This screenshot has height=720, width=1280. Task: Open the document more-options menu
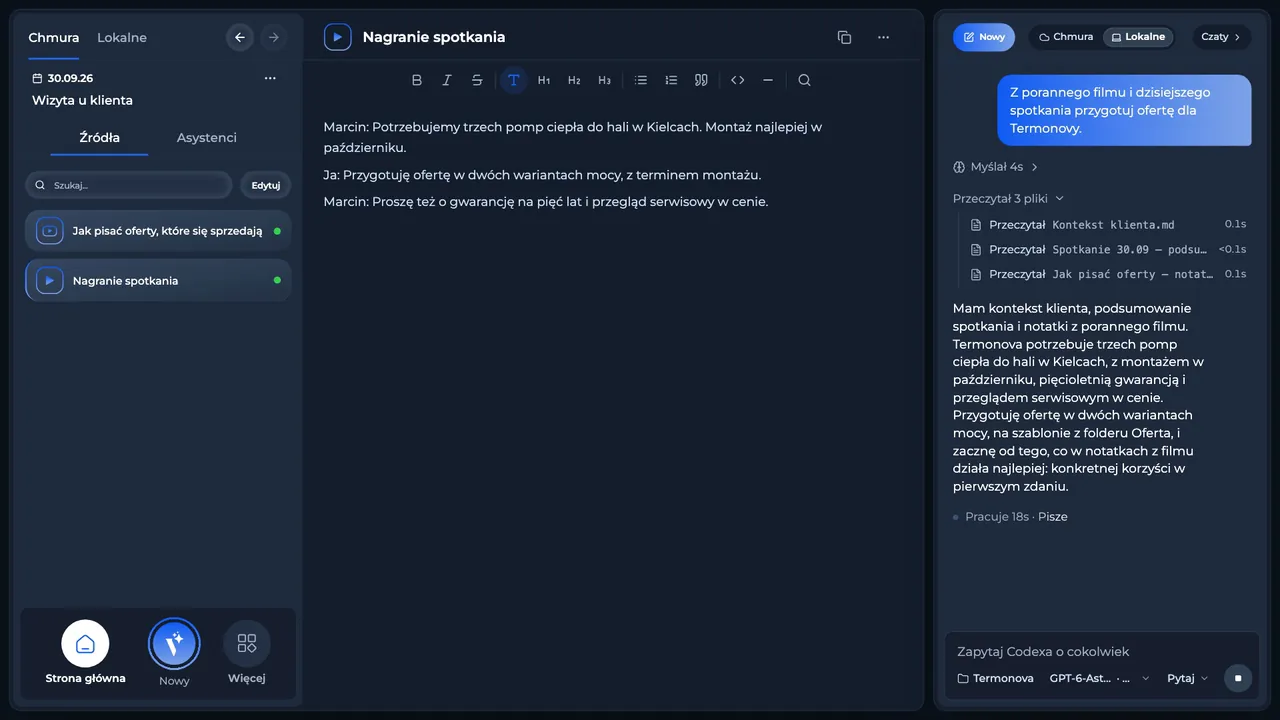[x=883, y=37]
